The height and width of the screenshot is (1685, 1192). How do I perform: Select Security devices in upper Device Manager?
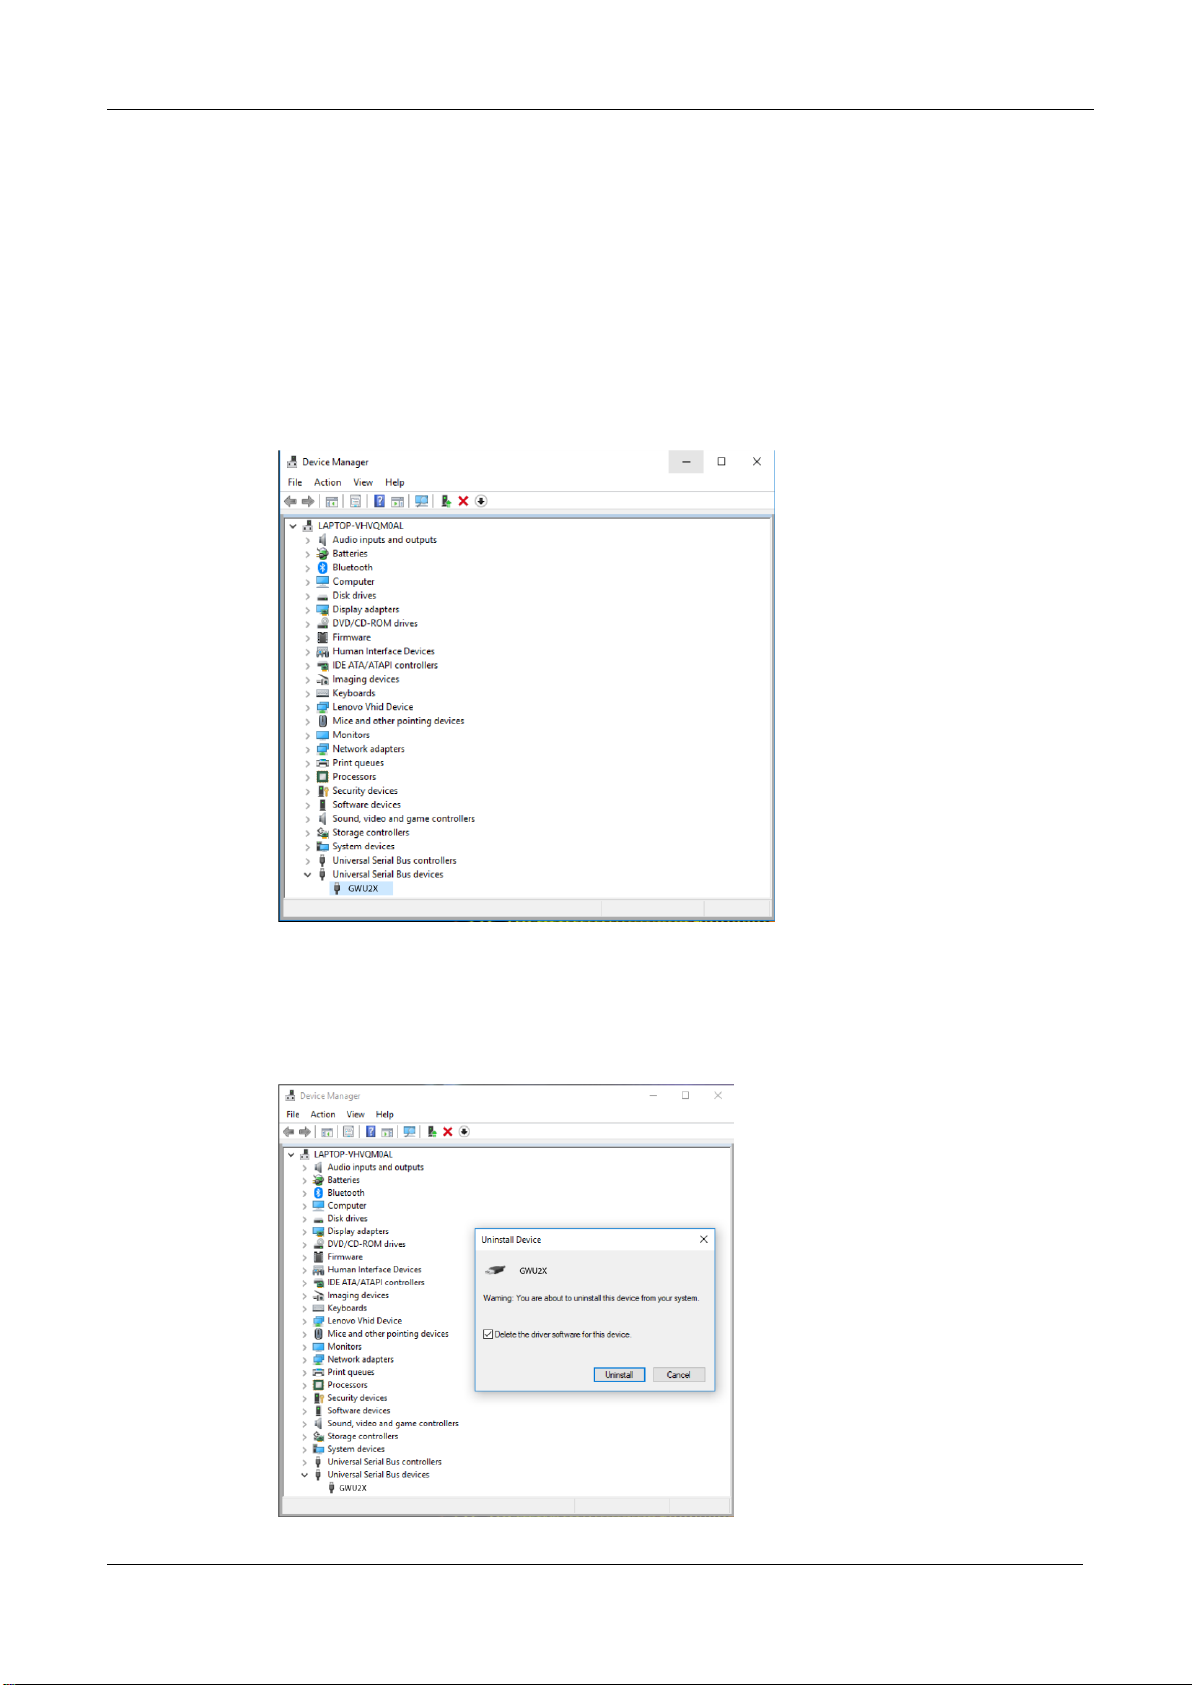point(365,791)
